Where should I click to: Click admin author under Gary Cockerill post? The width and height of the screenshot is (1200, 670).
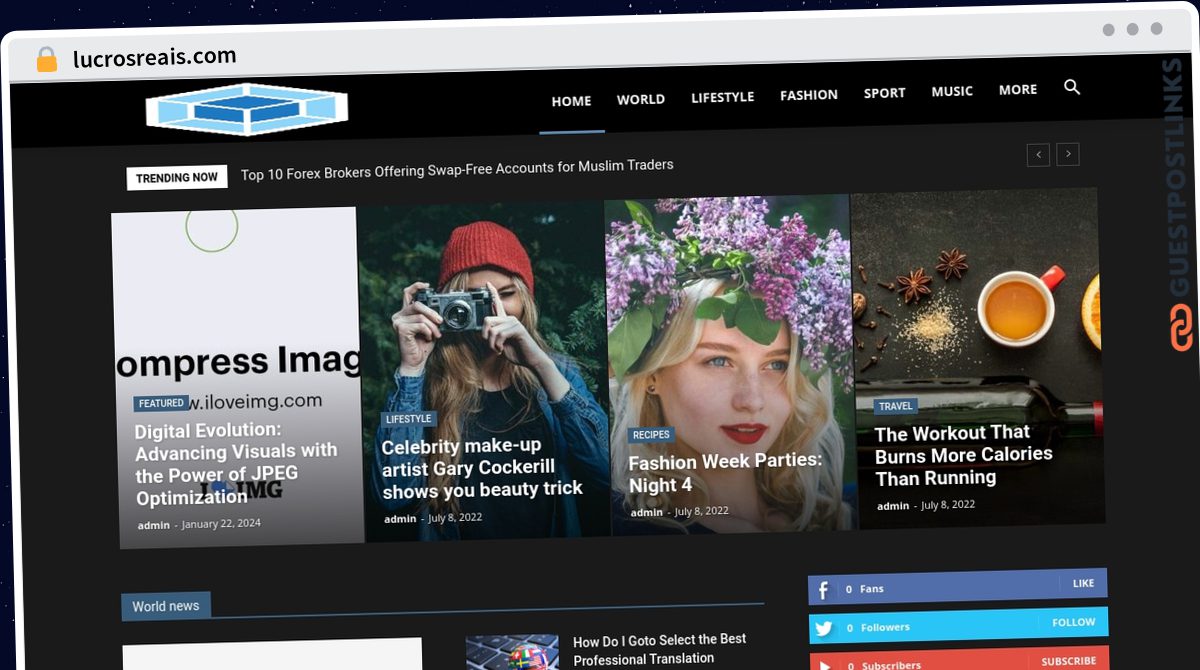tap(400, 519)
